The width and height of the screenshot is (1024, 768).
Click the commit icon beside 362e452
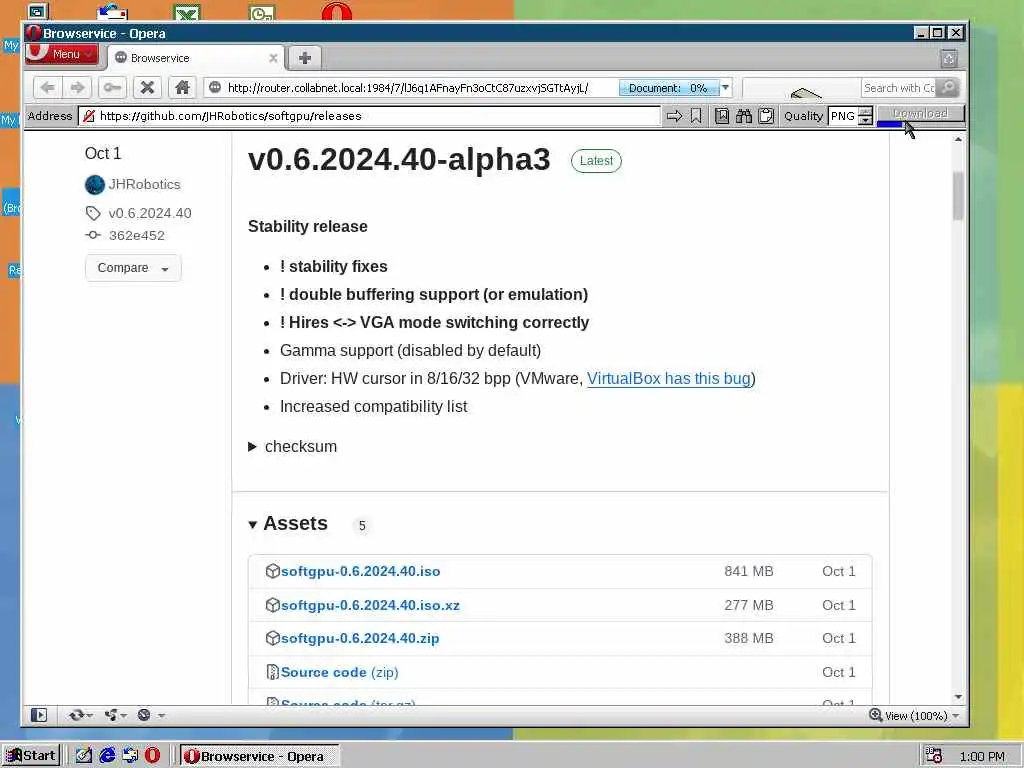(93, 235)
